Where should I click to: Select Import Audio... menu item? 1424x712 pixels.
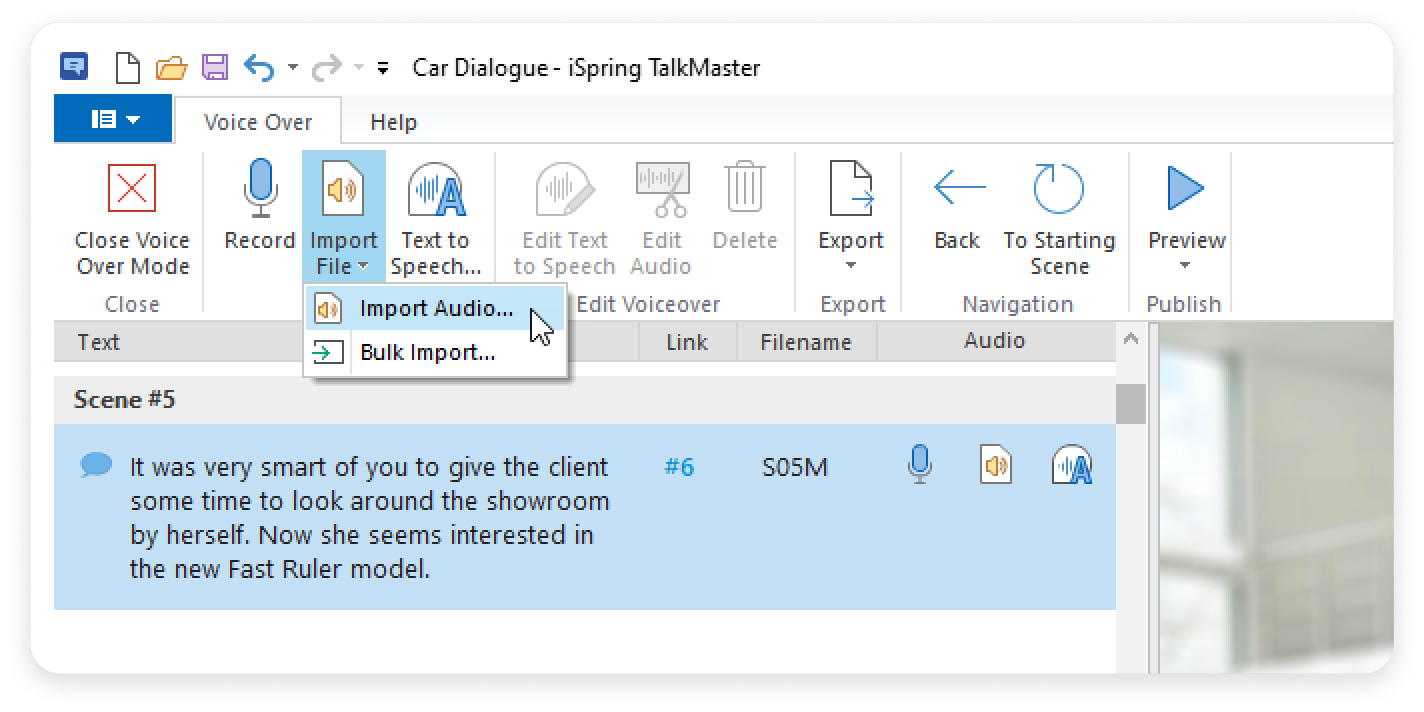point(436,309)
